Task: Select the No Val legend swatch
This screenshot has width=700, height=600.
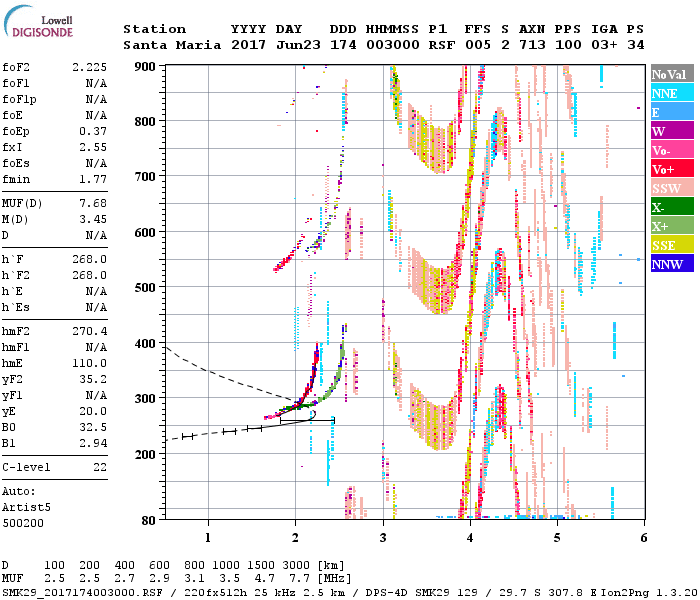Action: [x=672, y=74]
